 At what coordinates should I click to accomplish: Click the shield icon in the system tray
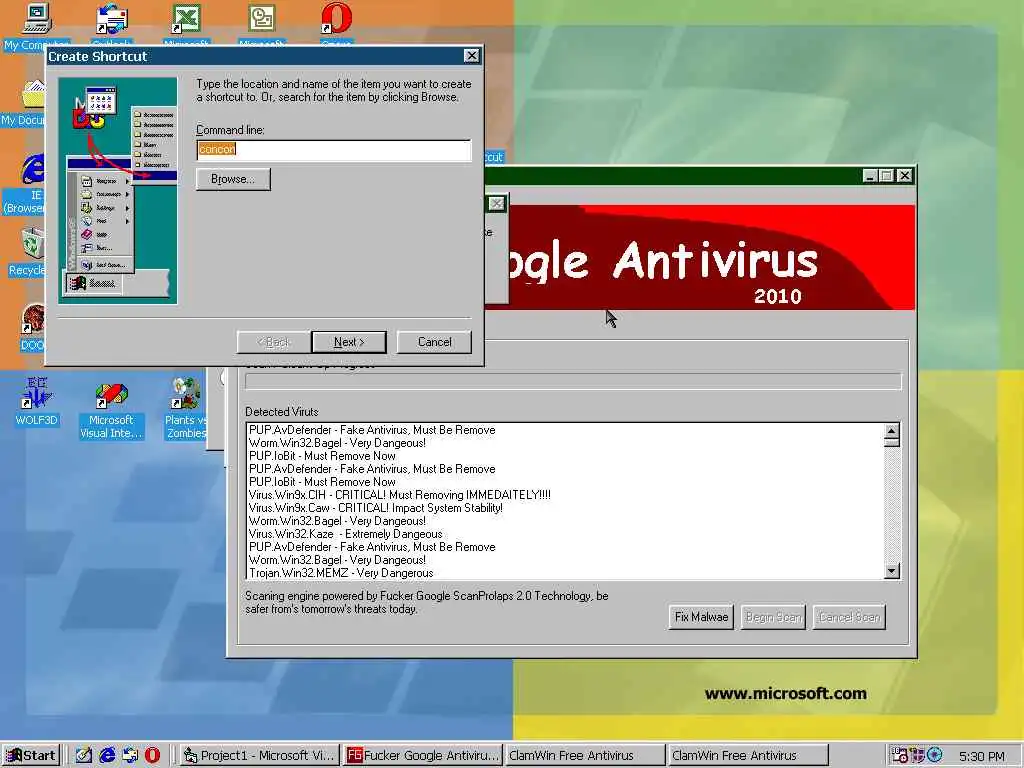coord(918,756)
